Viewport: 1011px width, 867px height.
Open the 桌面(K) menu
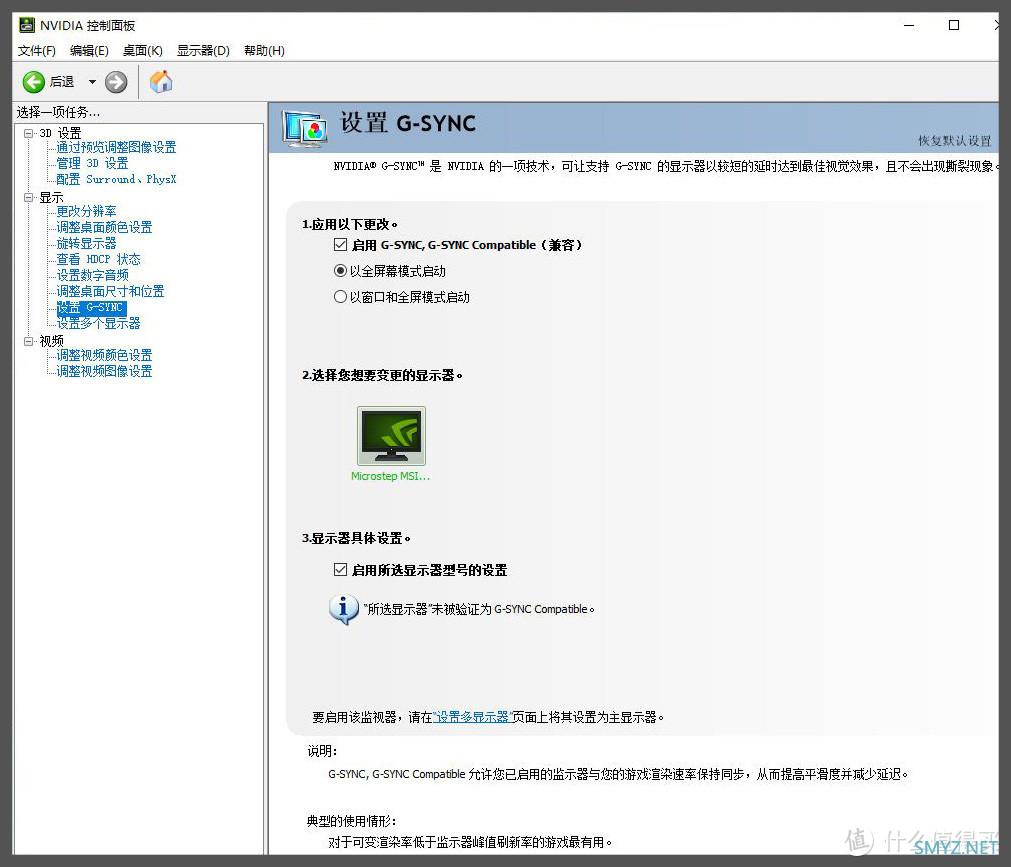[142, 50]
